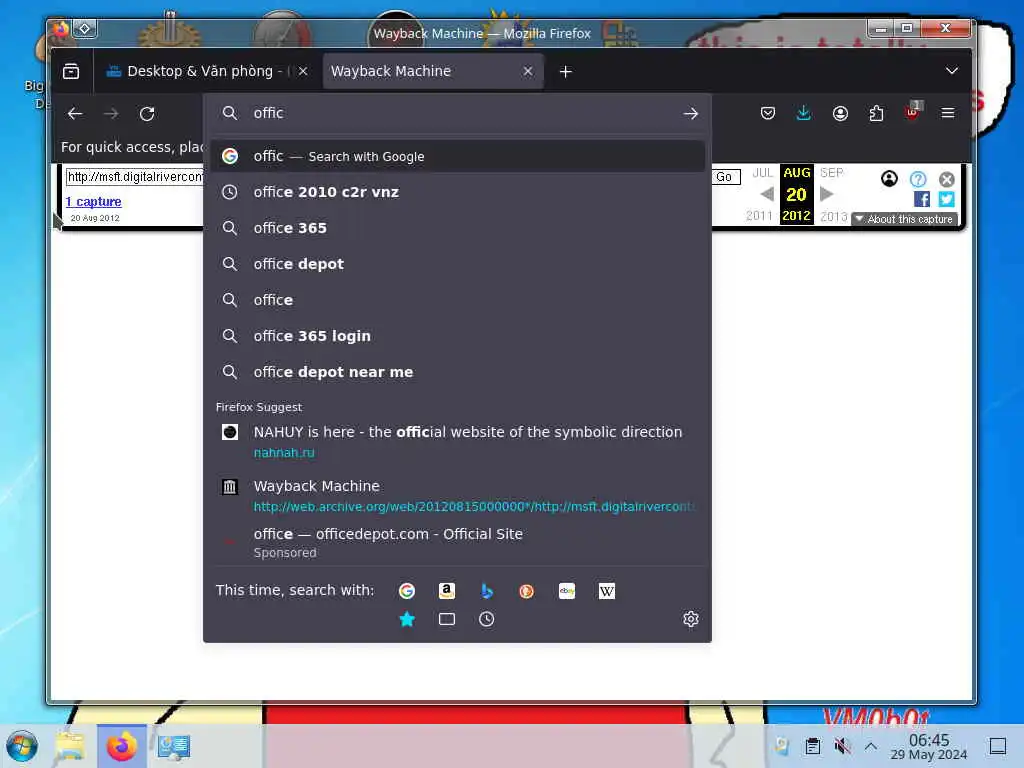
Task: Click the Wayback 'Go' button
Action: pyautogui.click(x=724, y=177)
